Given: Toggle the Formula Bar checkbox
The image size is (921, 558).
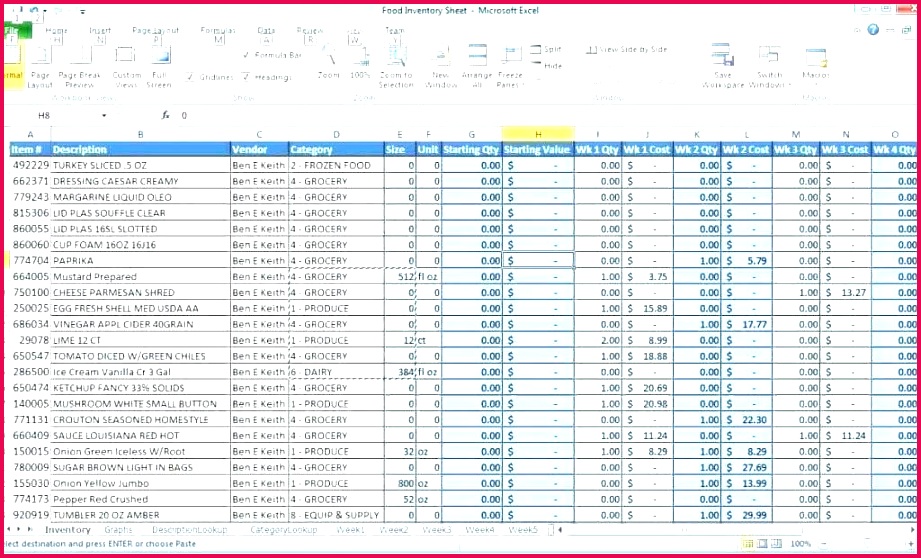Looking at the screenshot, I should 247,55.
